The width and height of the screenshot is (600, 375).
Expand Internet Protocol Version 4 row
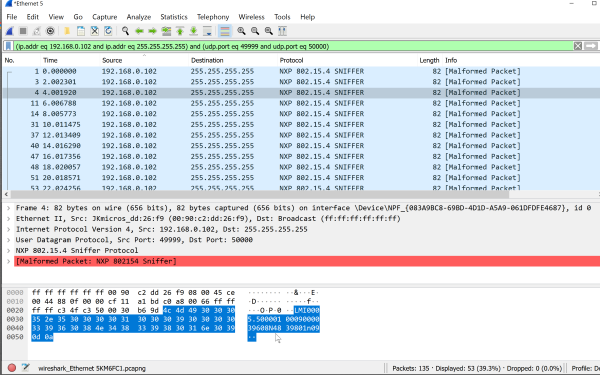click(x=8, y=229)
